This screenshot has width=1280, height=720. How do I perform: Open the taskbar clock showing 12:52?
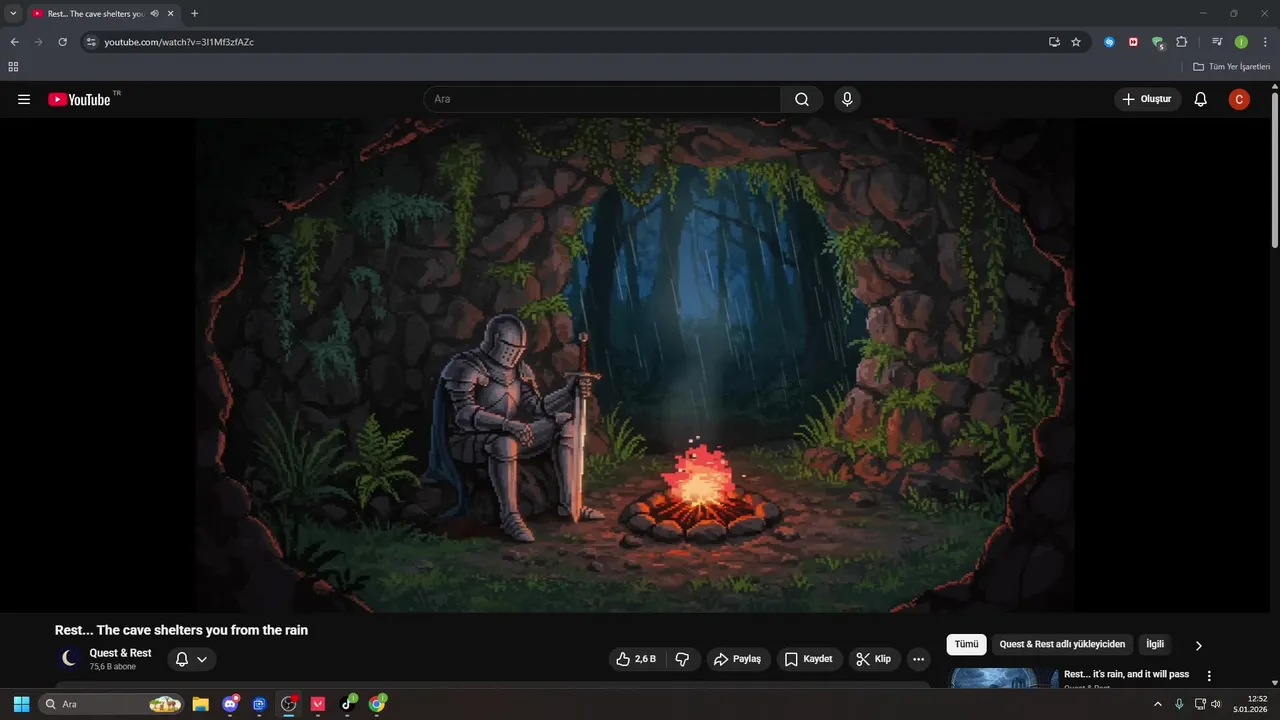(1251, 704)
